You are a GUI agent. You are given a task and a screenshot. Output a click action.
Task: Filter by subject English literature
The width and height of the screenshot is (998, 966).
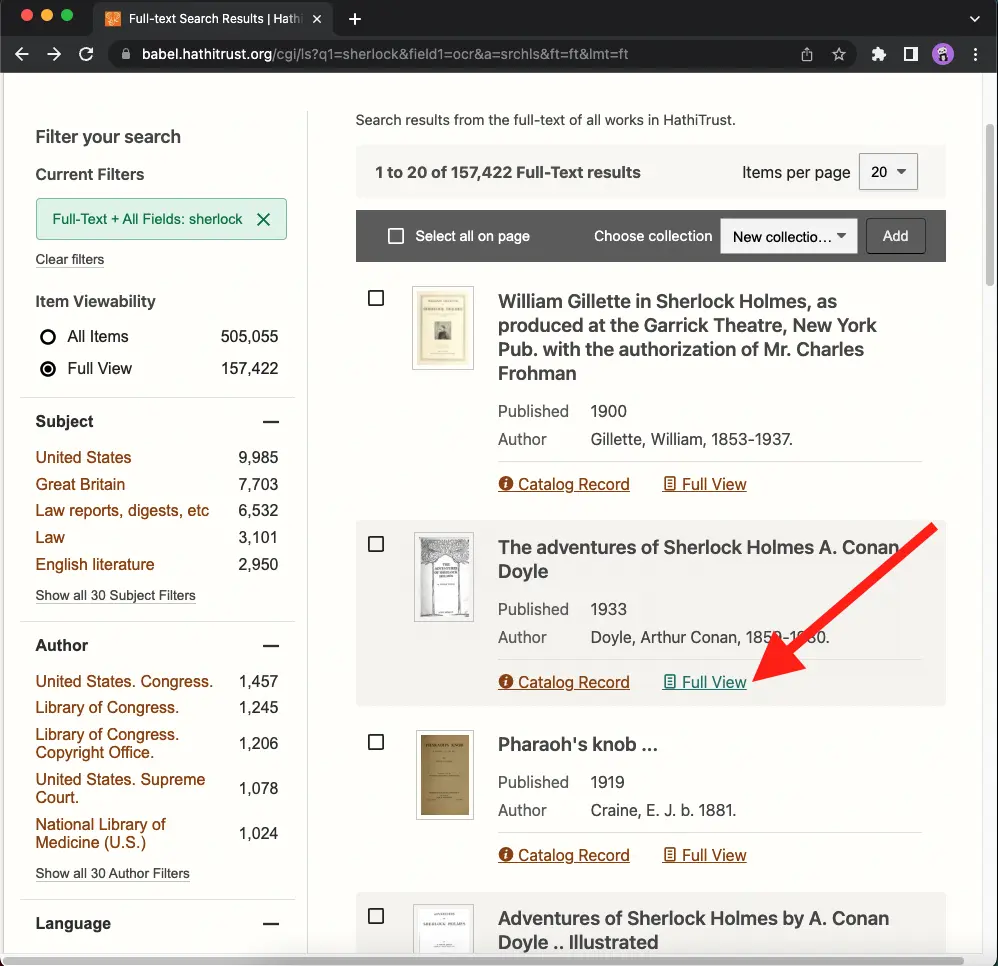pyautogui.click(x=95, y=564)
